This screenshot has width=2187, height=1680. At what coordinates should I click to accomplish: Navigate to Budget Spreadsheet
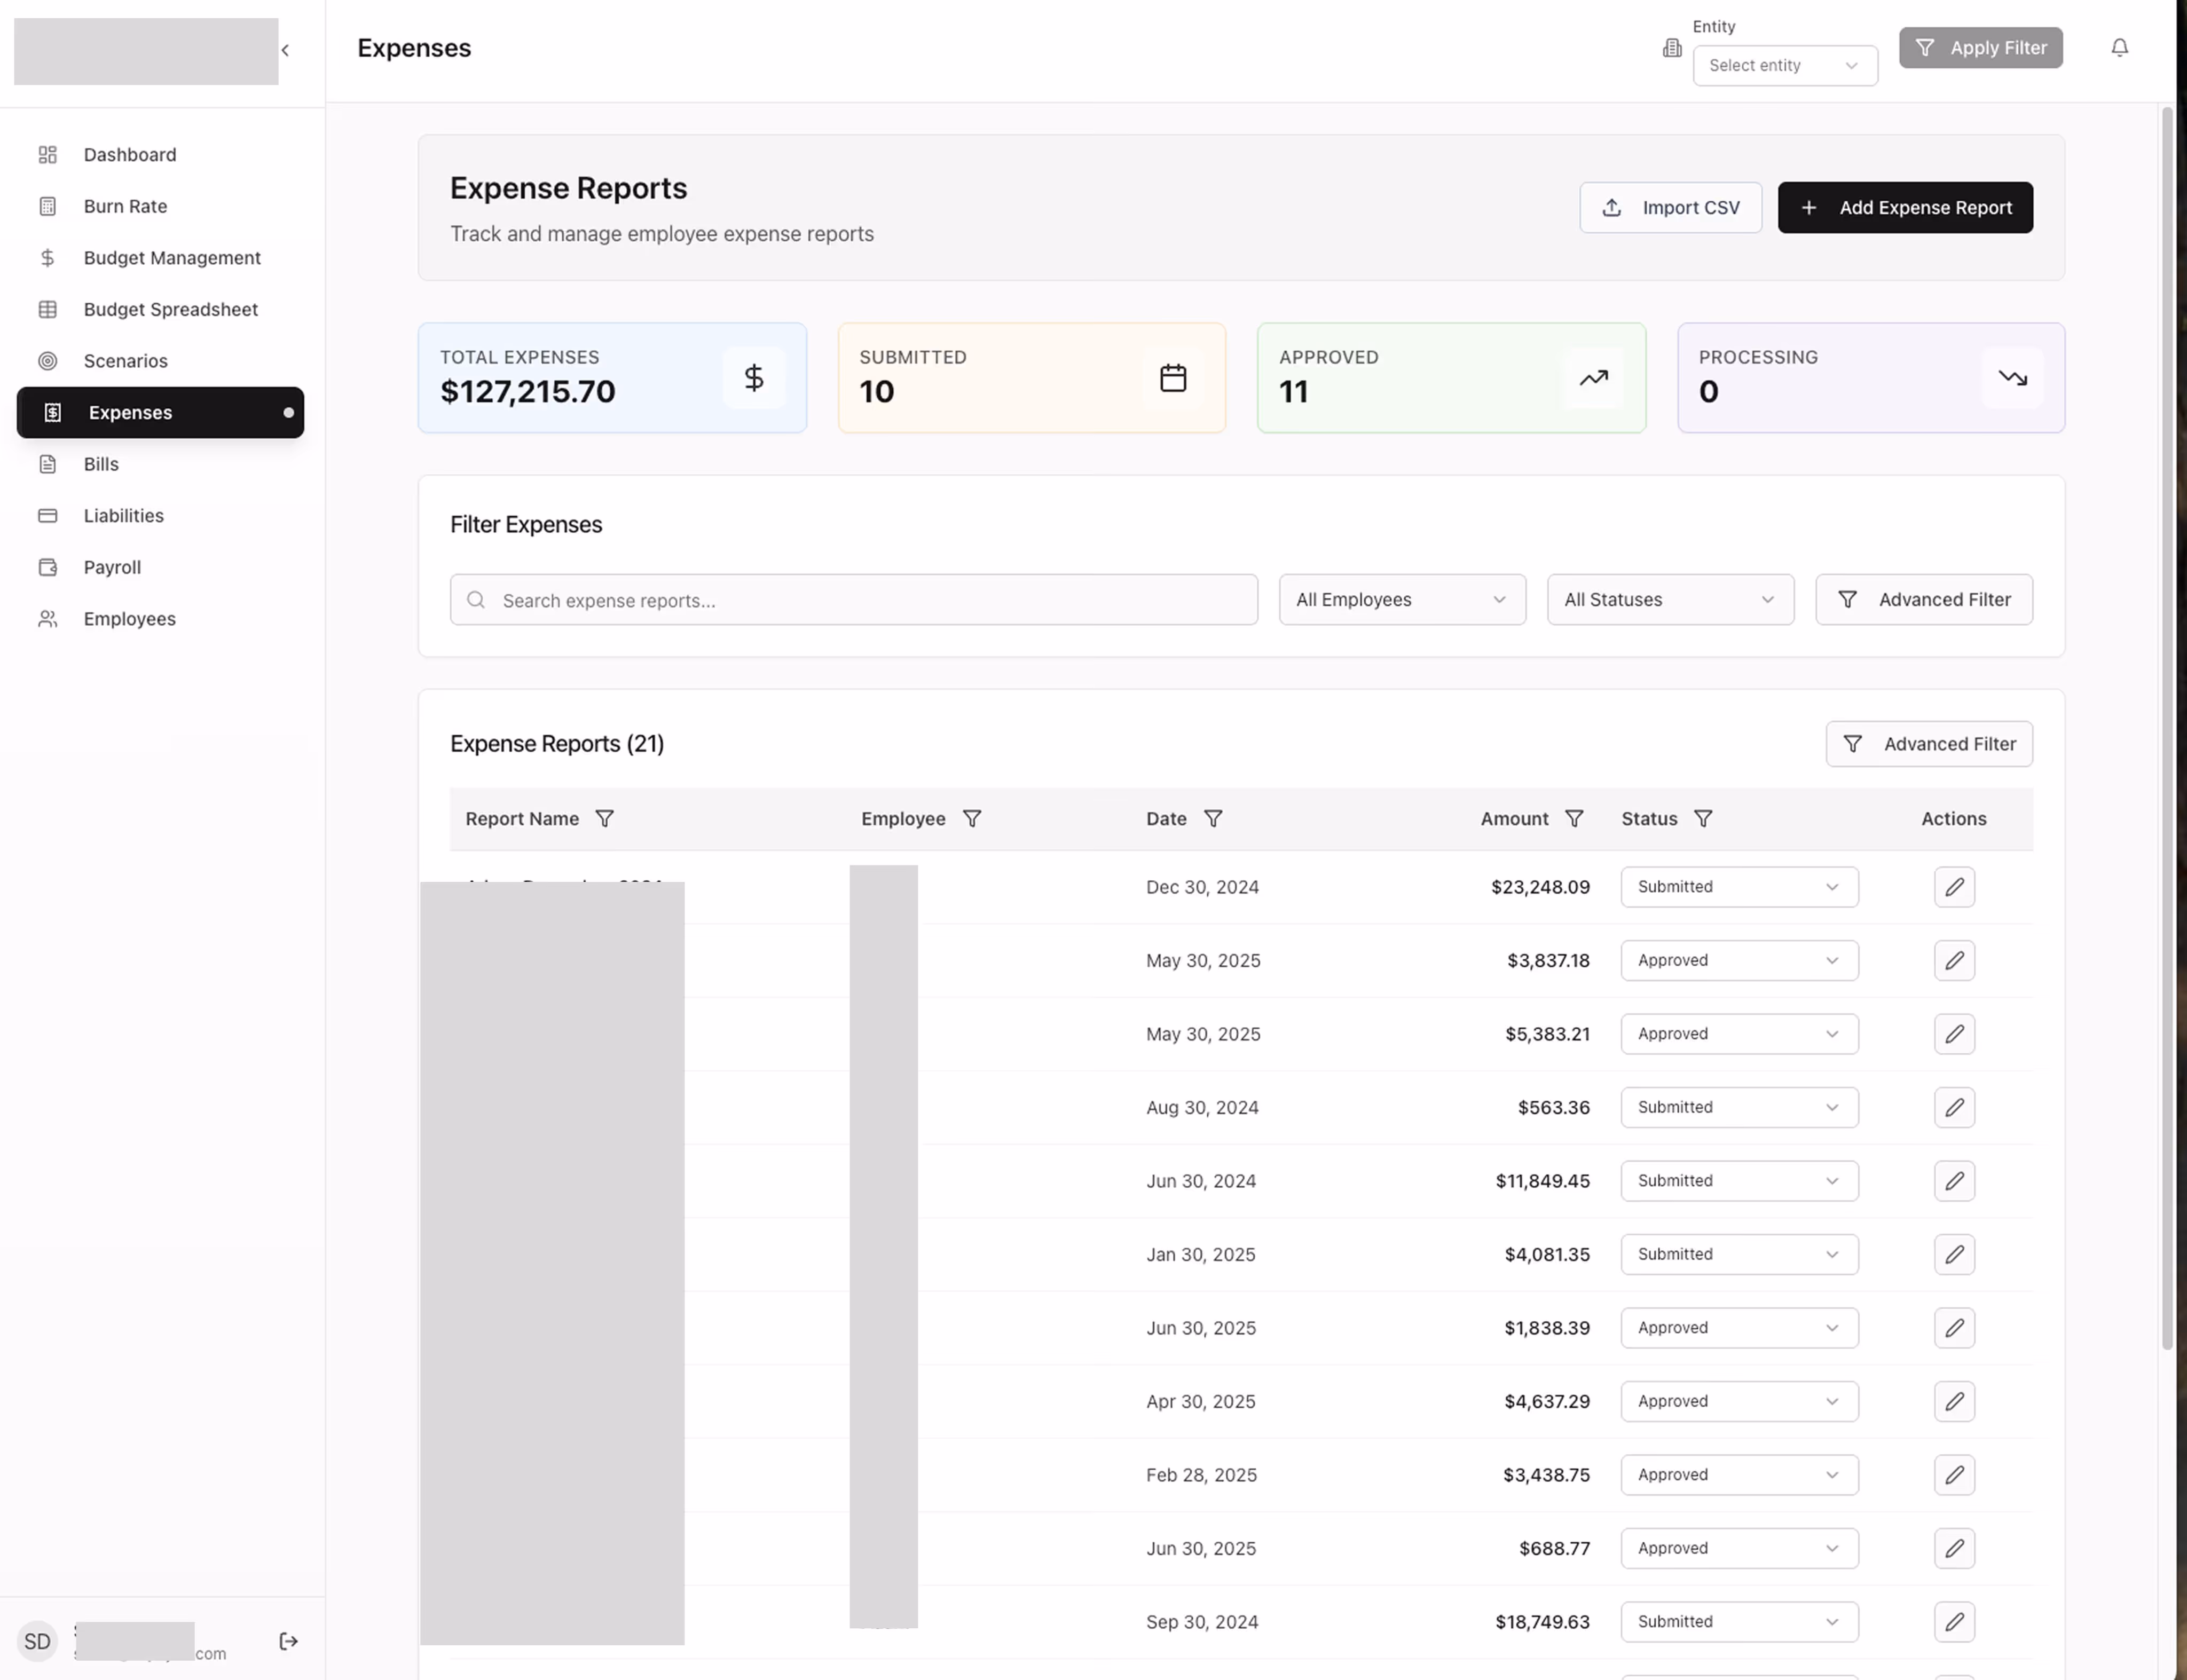[x=170, y=309]
